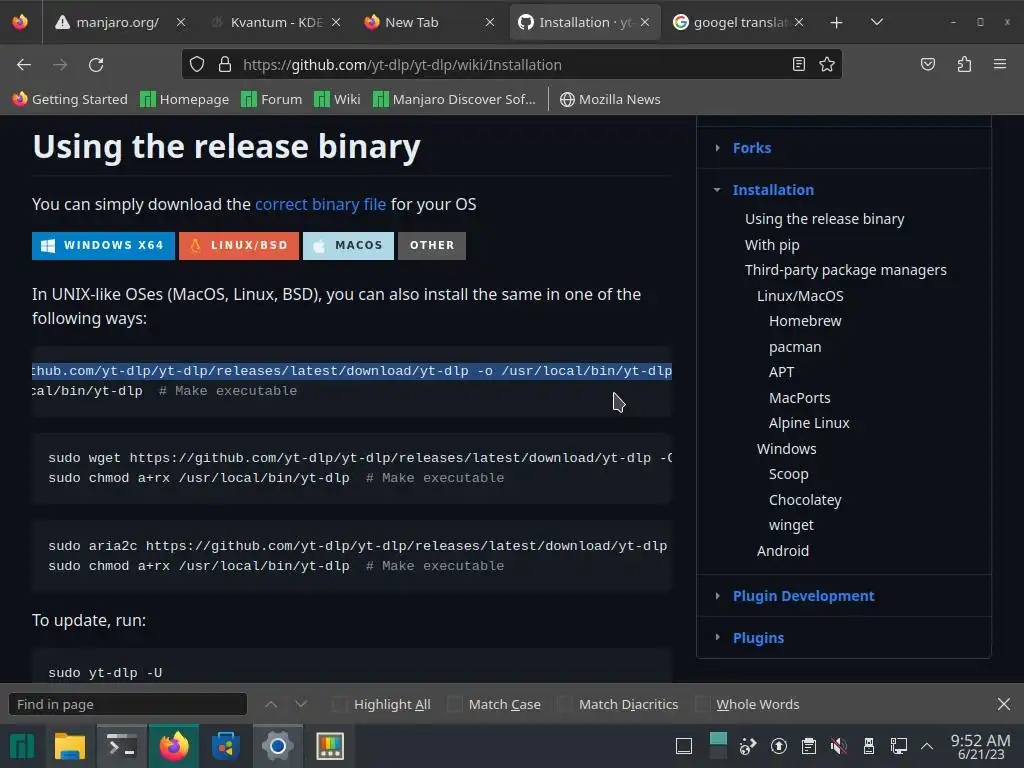Open the Forum bookmark
The width and height of the screenshot is (1024, 768).
(x=272, y=99)
